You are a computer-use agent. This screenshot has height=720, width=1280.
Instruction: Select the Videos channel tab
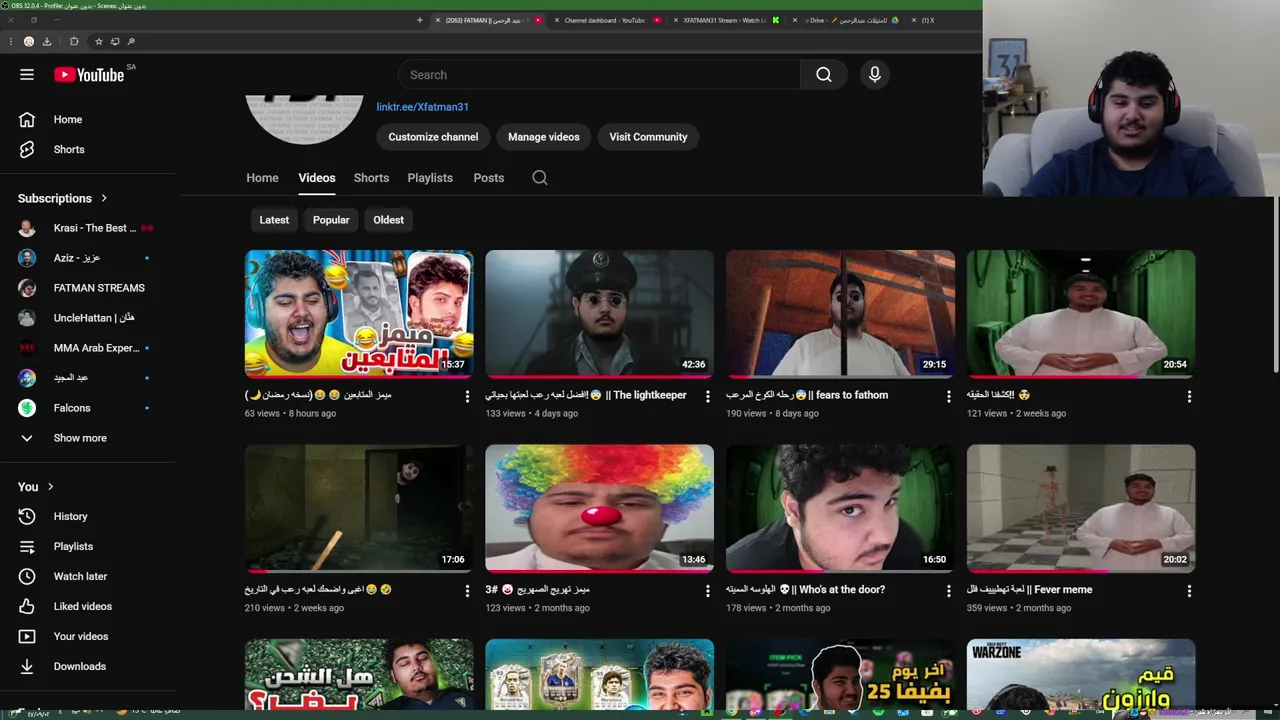coord(317,178)
